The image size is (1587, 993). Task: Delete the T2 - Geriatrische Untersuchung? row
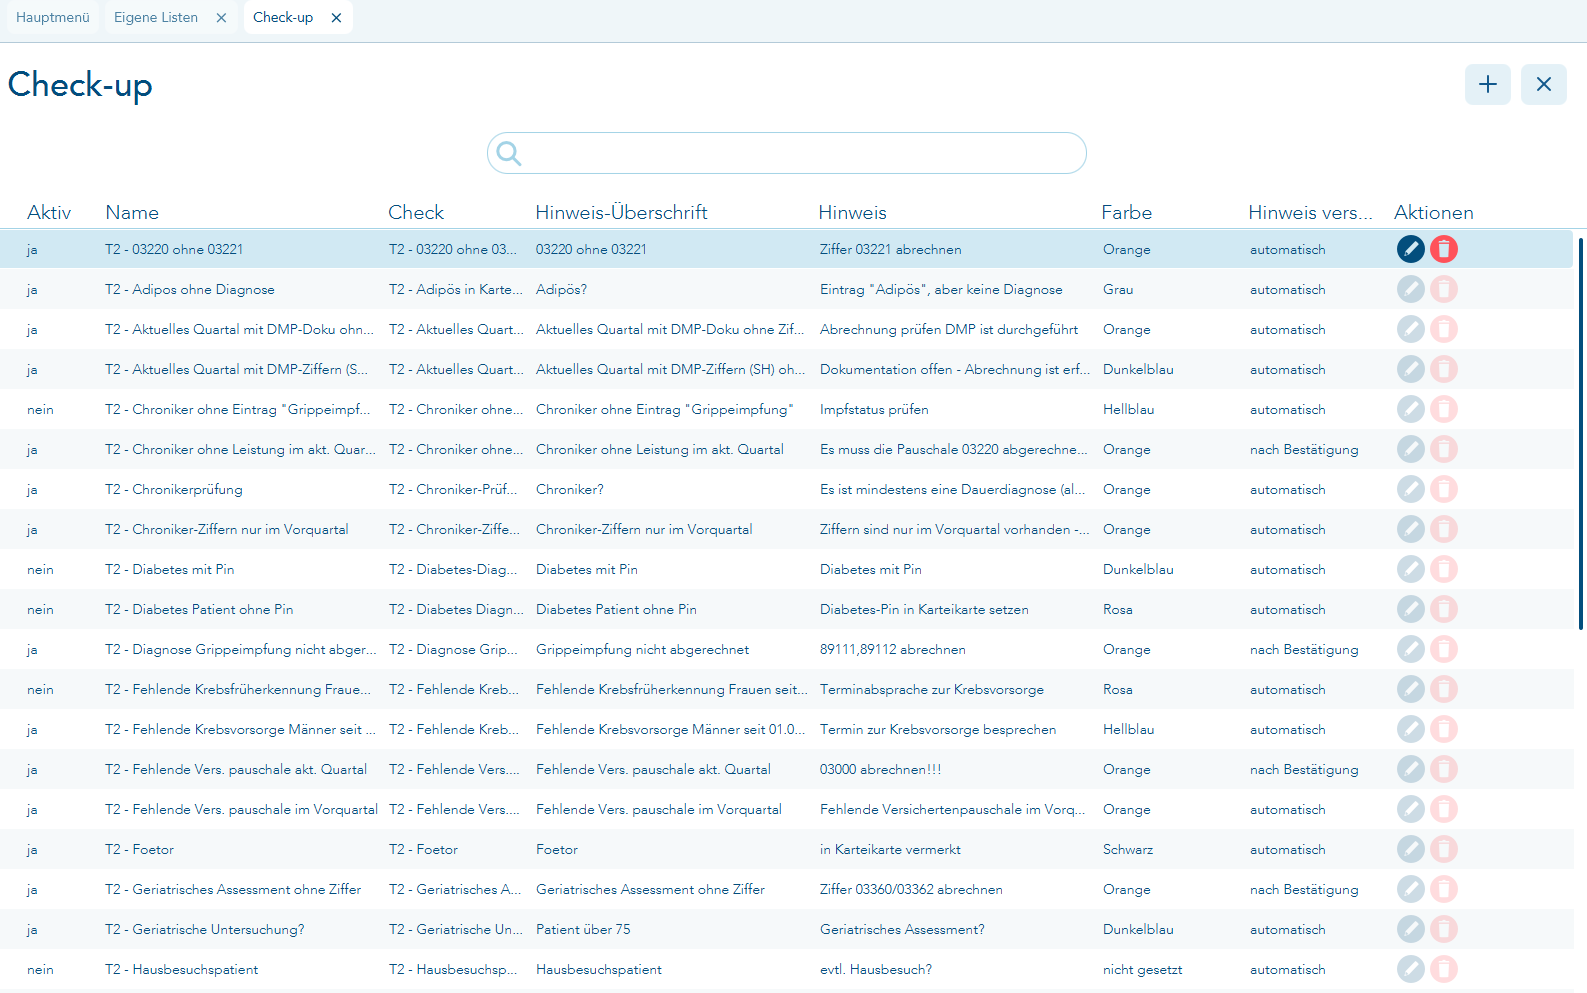pyautogui.click(x=1443, y=929)
